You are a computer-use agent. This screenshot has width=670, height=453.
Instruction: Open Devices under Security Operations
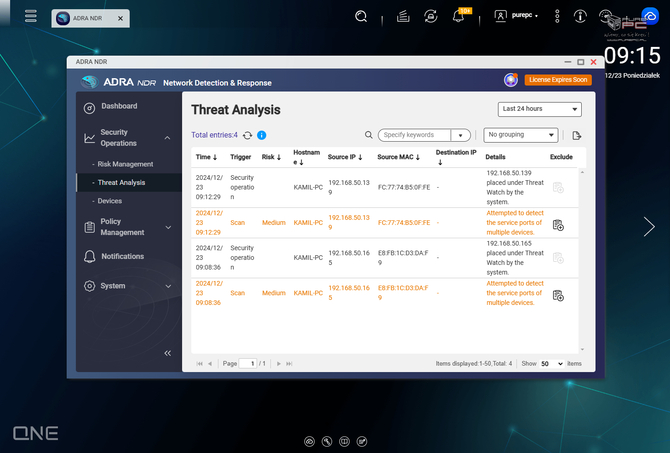point(110,201)
